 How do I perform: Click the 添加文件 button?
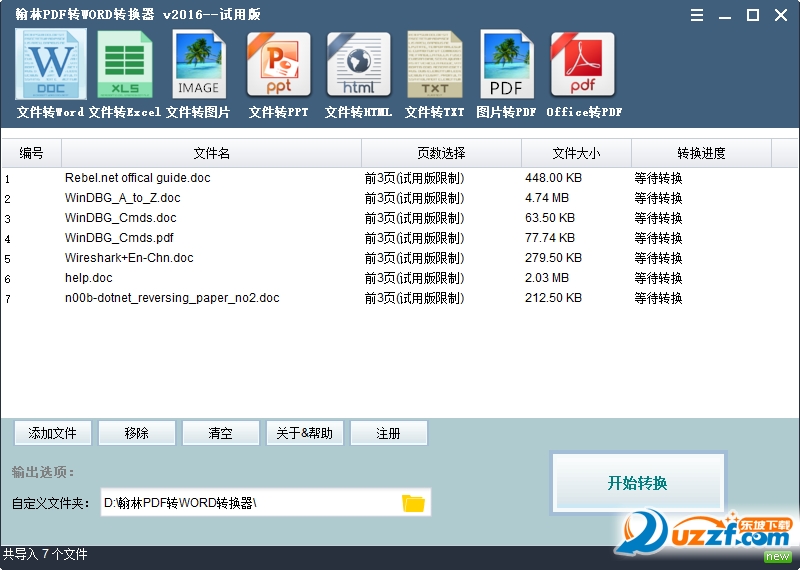[x=53, y=433]
